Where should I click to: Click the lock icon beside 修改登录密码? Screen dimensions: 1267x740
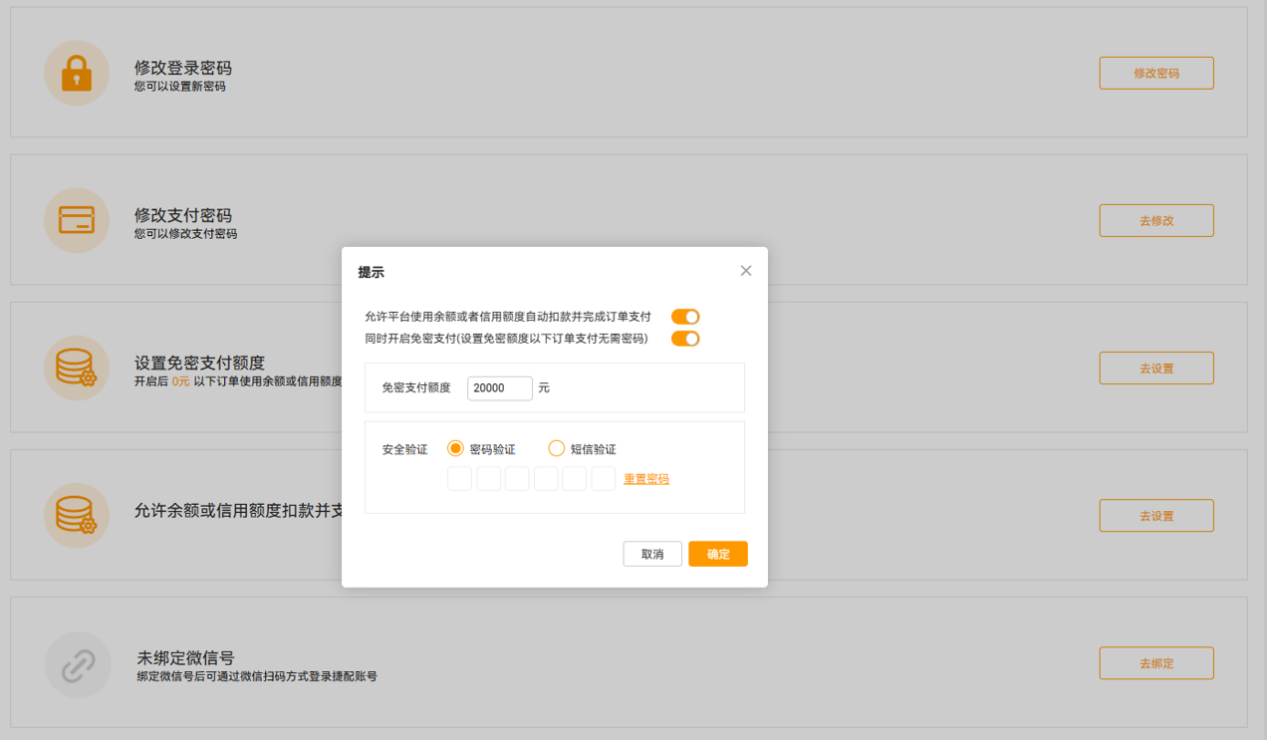pos(77,72)
